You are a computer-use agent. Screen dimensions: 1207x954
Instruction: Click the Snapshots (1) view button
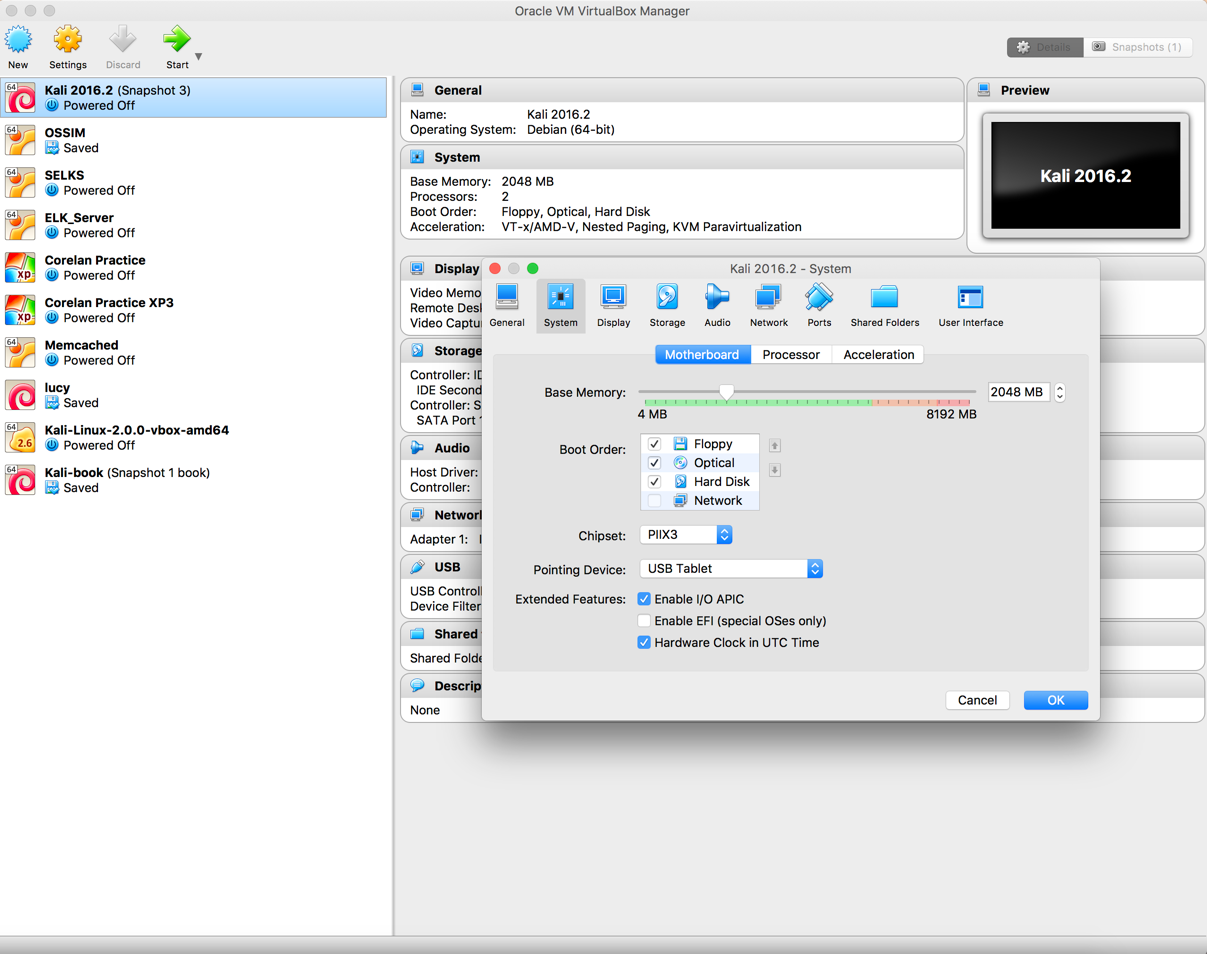pyautogui.click(x=1138, y=47)
